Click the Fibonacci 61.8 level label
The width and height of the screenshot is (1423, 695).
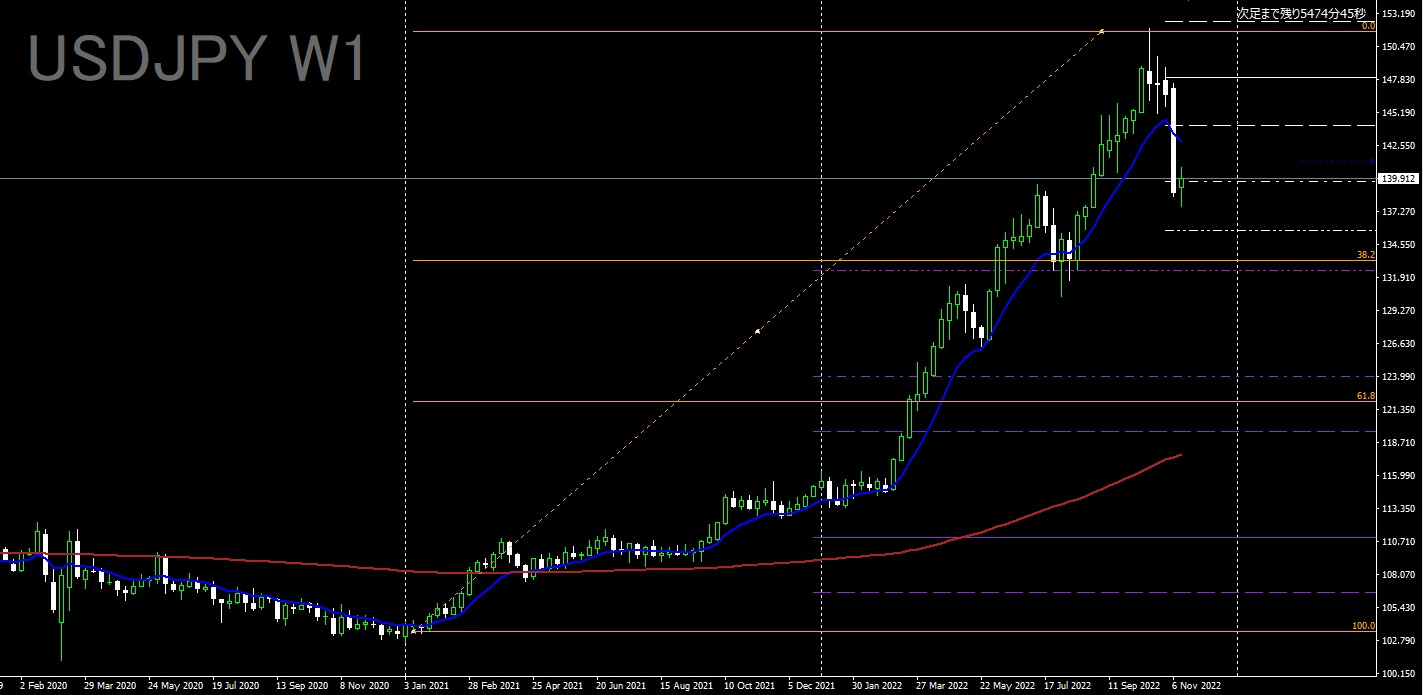pyautogui.click(x=1366, y=396)
